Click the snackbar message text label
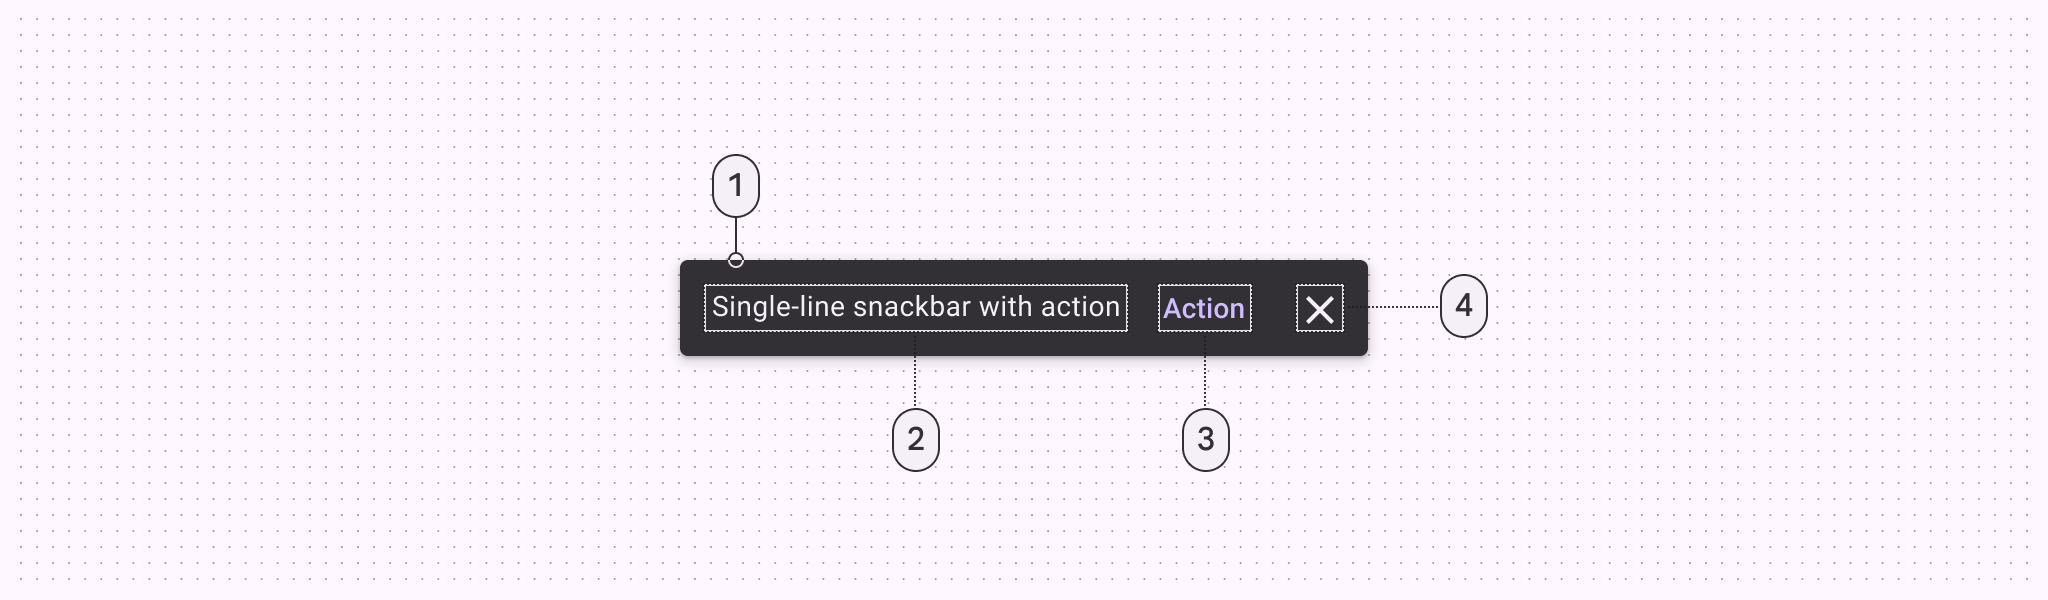2048x600 pixels. pyautogui.click(x=915, y=307)
